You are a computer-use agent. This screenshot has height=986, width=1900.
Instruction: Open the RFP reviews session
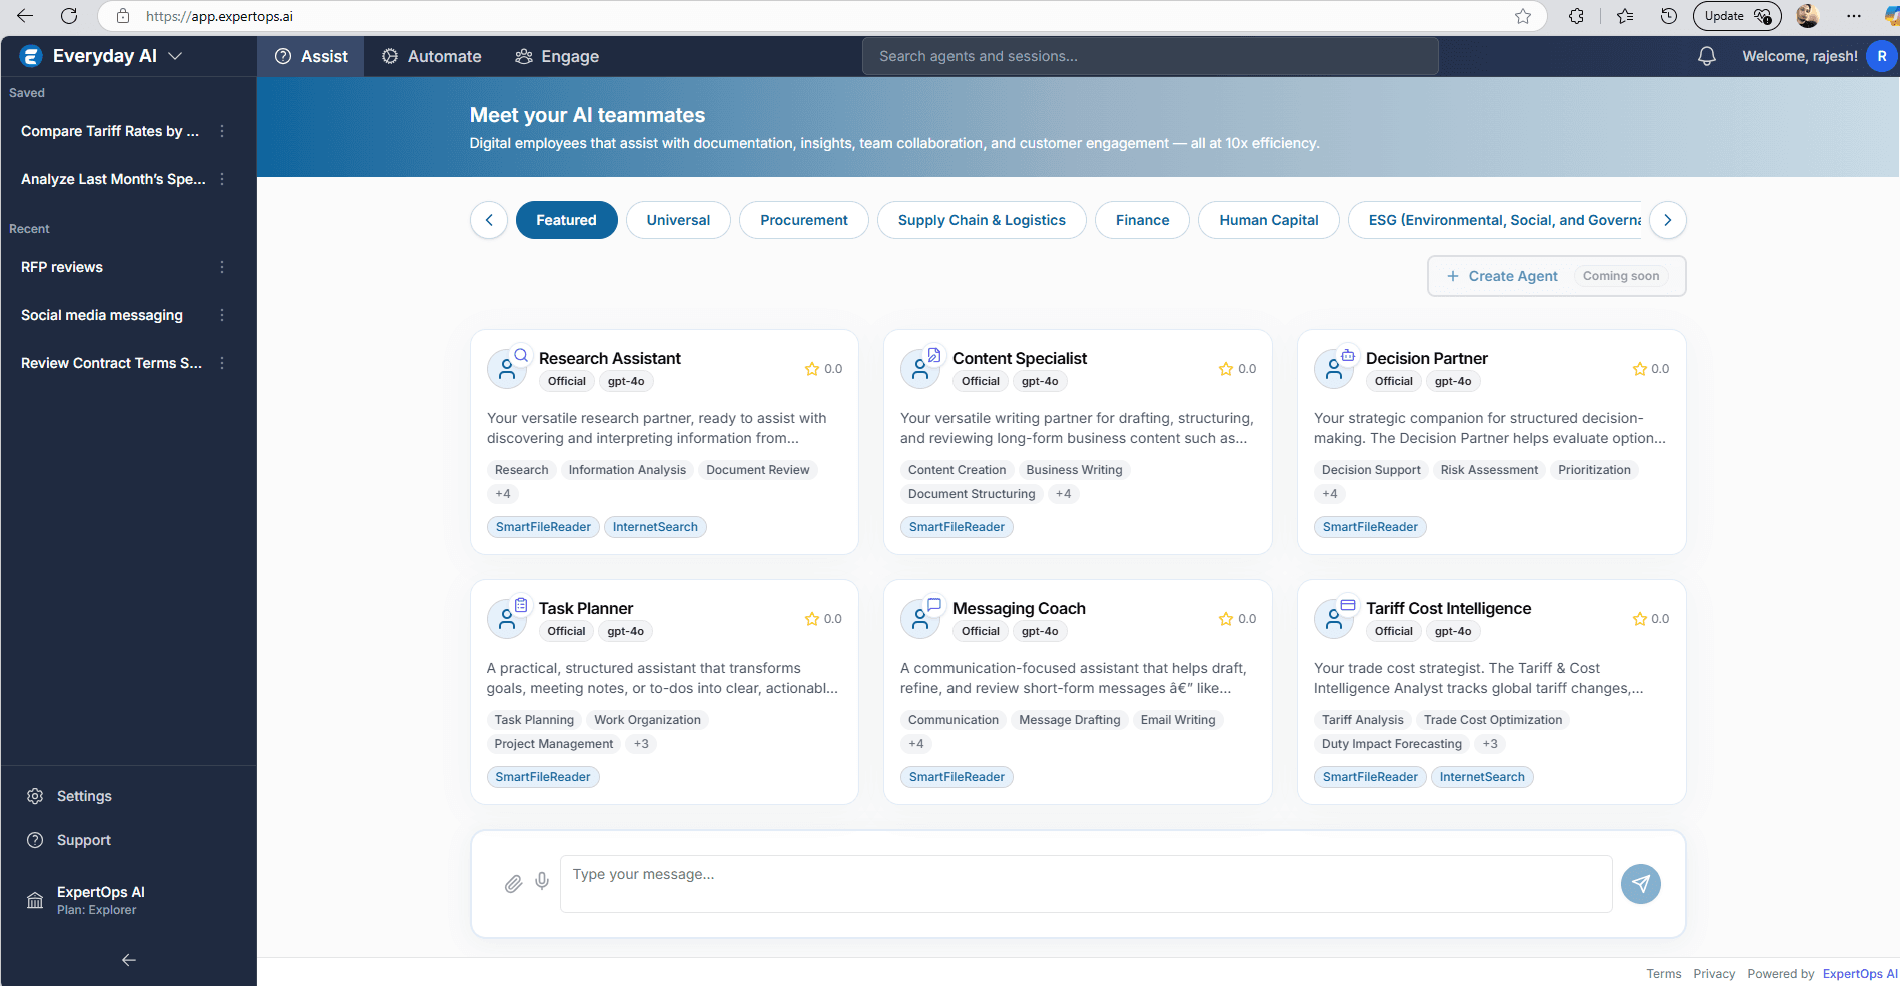tap(62, 267)
